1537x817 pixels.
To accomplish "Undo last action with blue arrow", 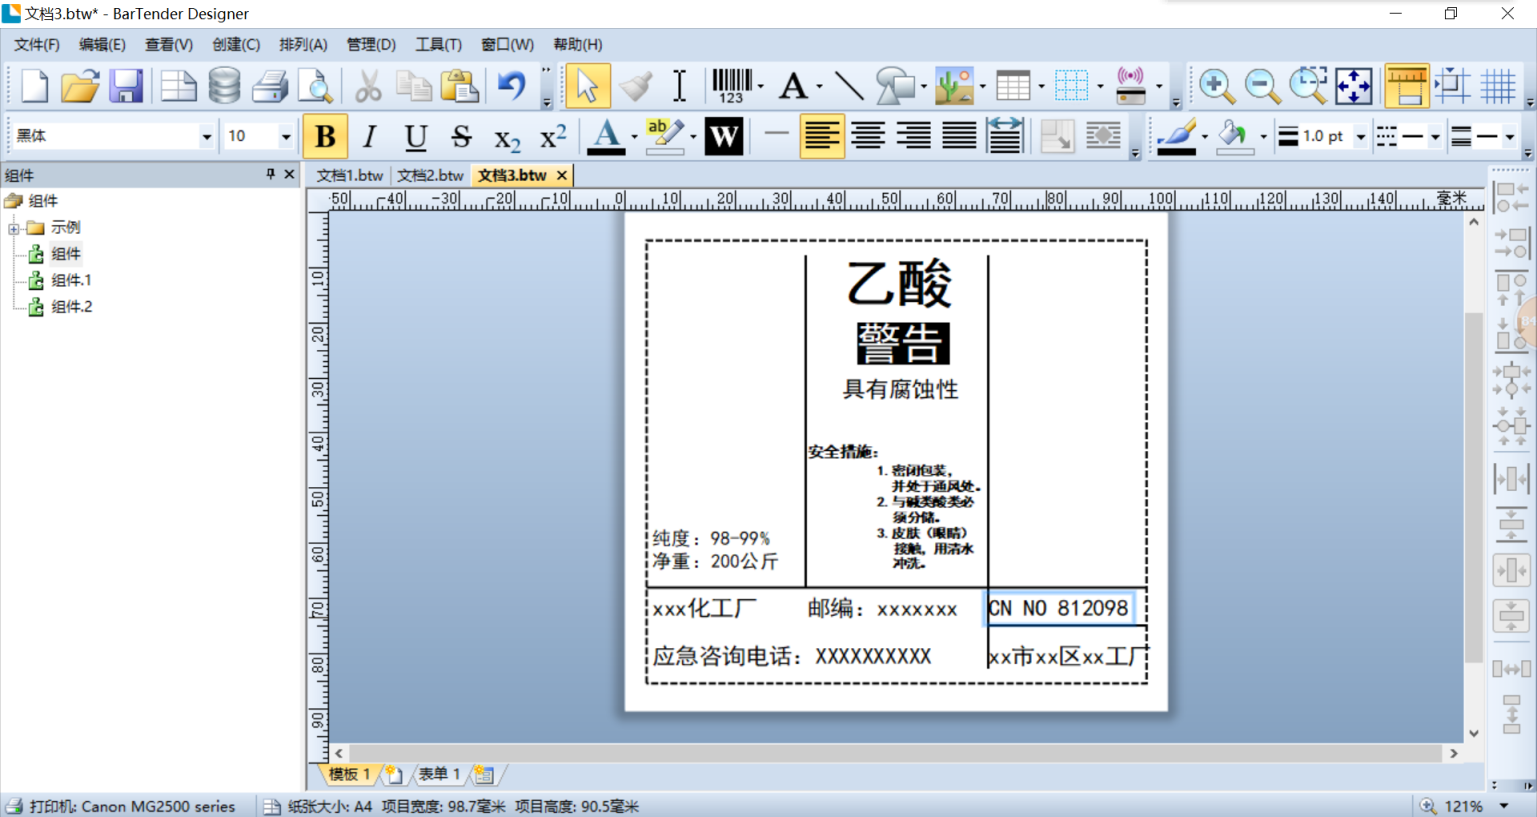I will (x=511, y=86).
